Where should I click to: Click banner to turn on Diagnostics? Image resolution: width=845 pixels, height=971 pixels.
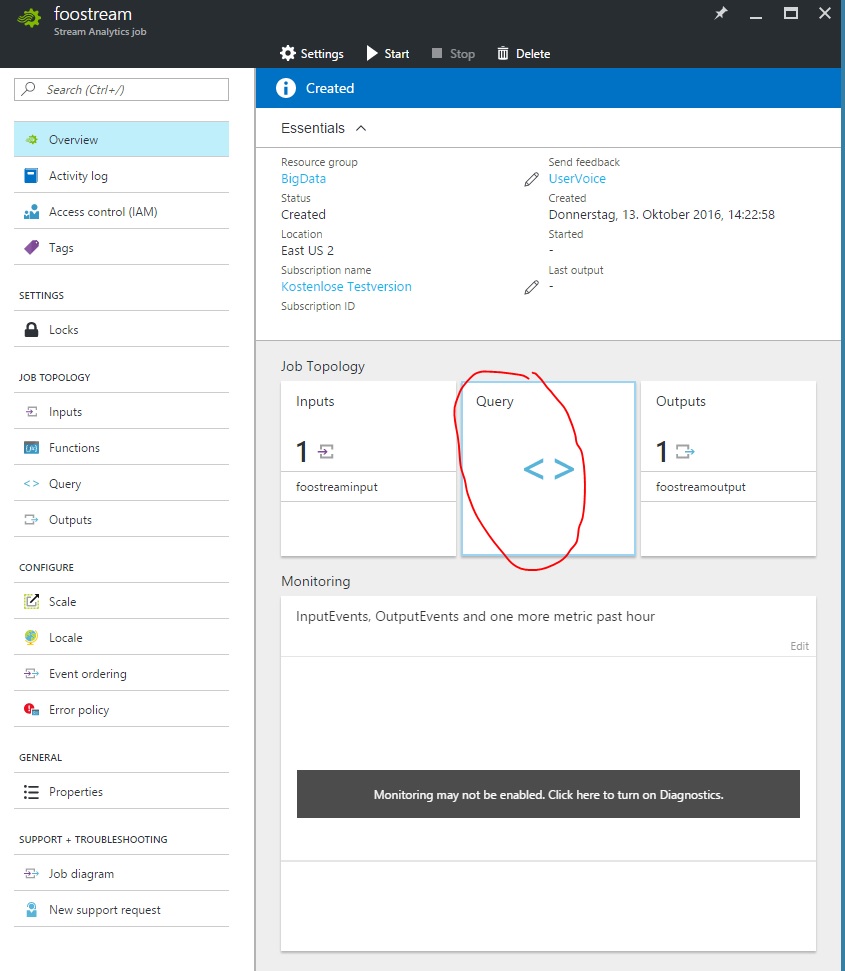[548, 795]
